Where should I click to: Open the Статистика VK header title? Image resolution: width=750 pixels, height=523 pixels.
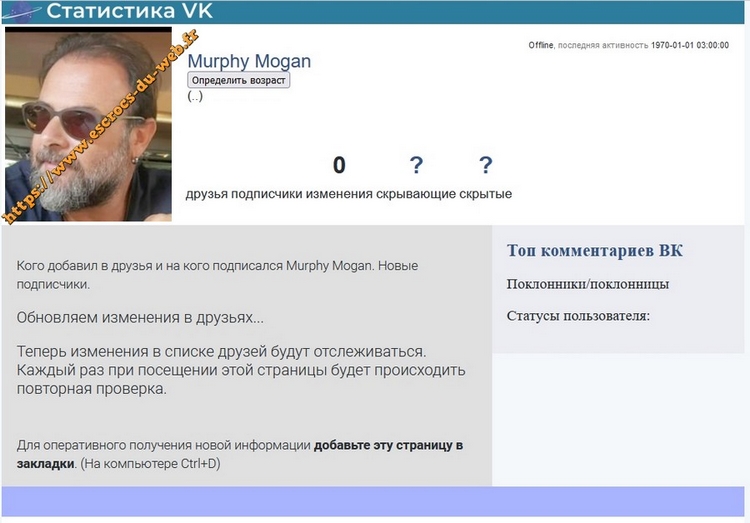click(x=129, y=11)
